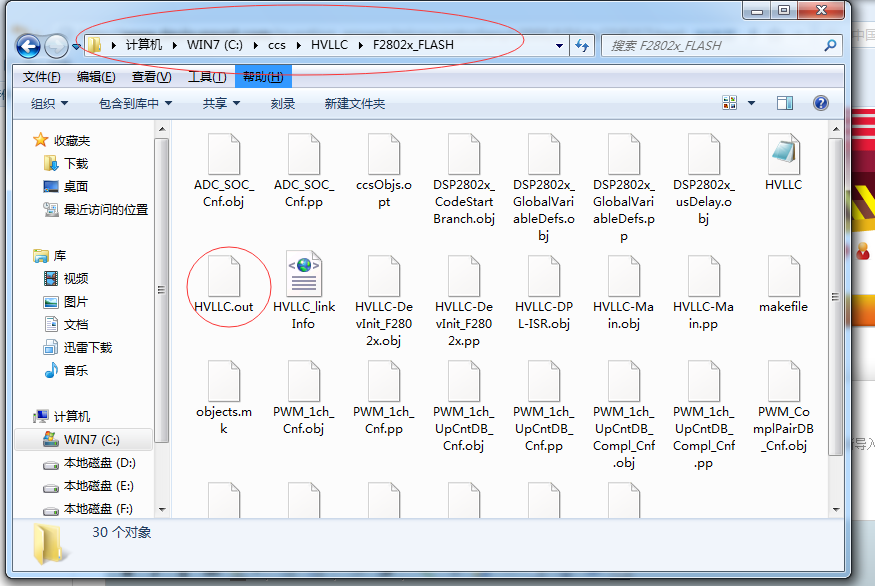875x586 pixels.
Task: Open the 共享 dropdown
Action: coord(221,103)
